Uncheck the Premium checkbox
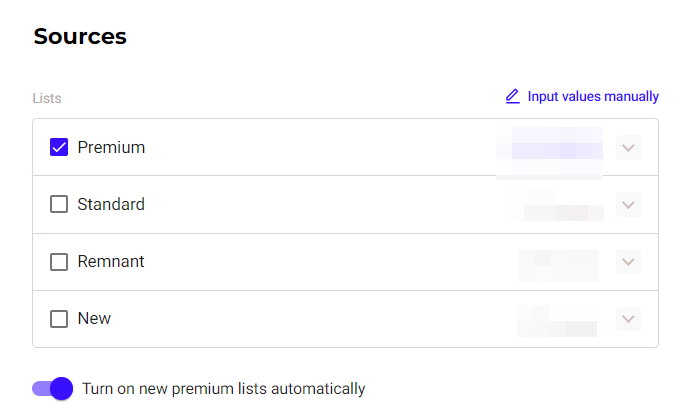The height and width of the screenshot is (417, 691). [59, 147]
